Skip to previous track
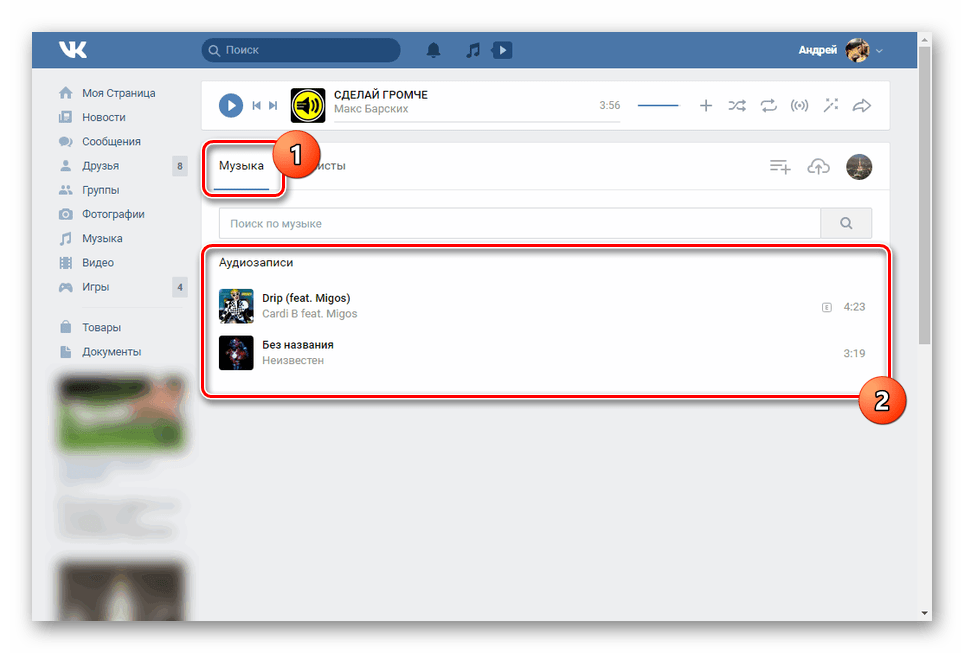Image resolution: width=964 pixels, height=653 pixels. point(256,105)
